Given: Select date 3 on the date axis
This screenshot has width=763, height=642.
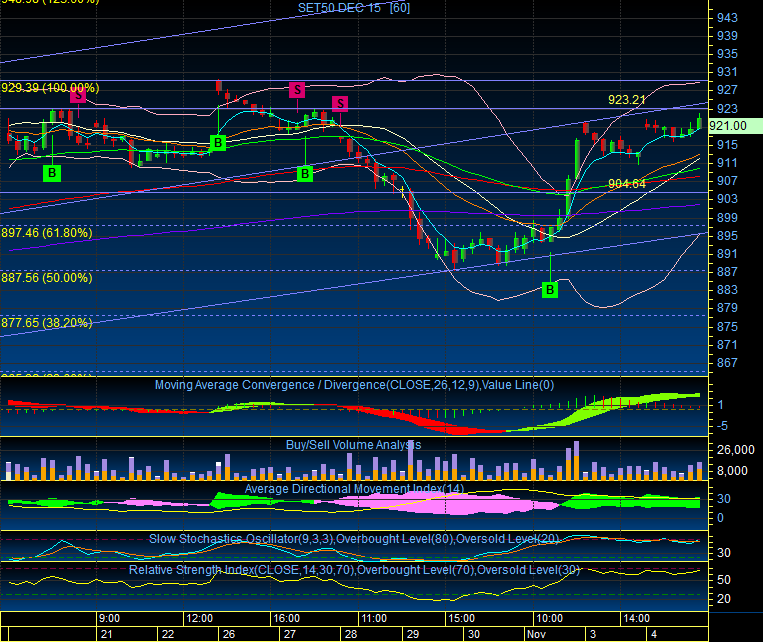Looking at the screenshot, I should tap(593, 634).
